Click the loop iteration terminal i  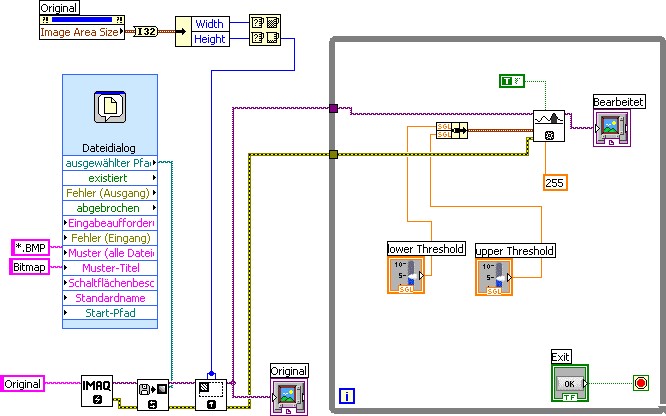(x=347, y=396)
